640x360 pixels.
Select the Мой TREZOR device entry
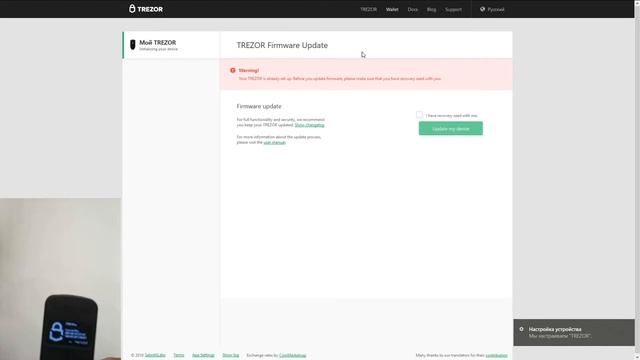pyautogui.click(x=171, y=45)
